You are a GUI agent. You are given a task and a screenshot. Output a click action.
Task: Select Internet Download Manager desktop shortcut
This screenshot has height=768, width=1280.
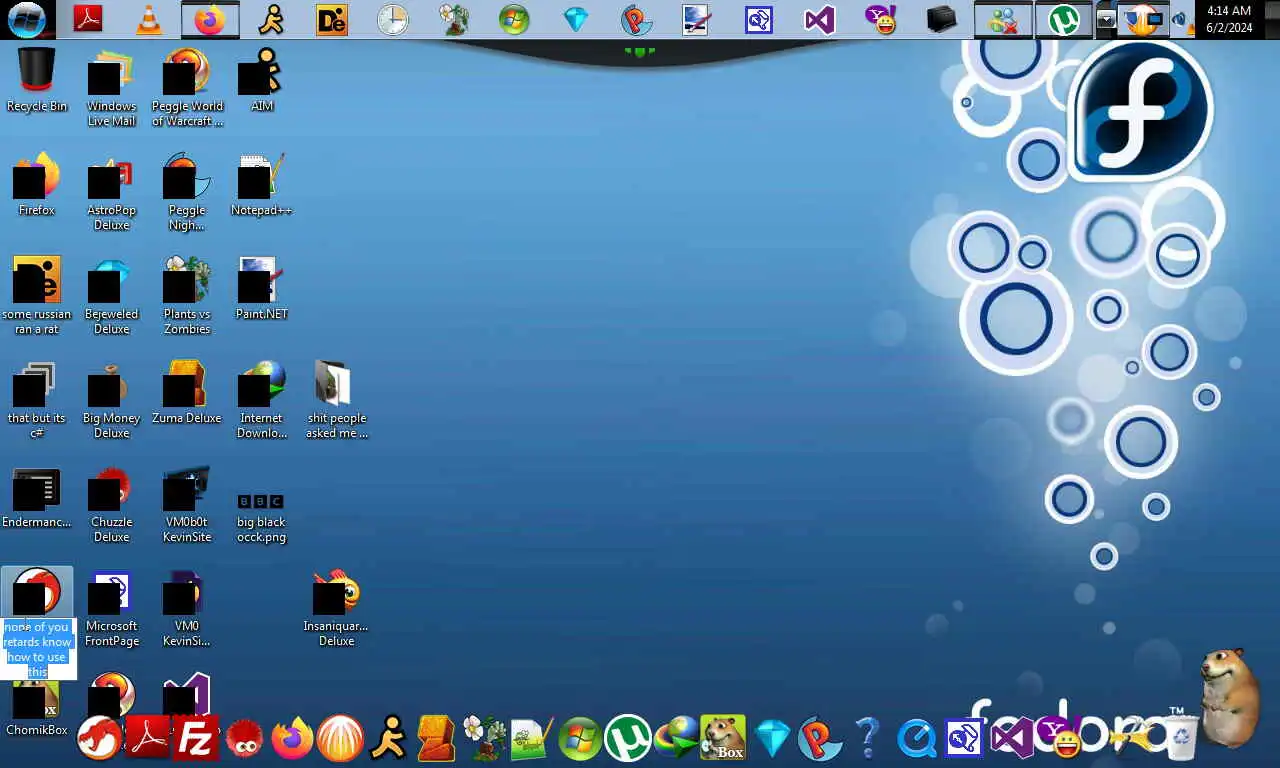[x=261, y=399]
